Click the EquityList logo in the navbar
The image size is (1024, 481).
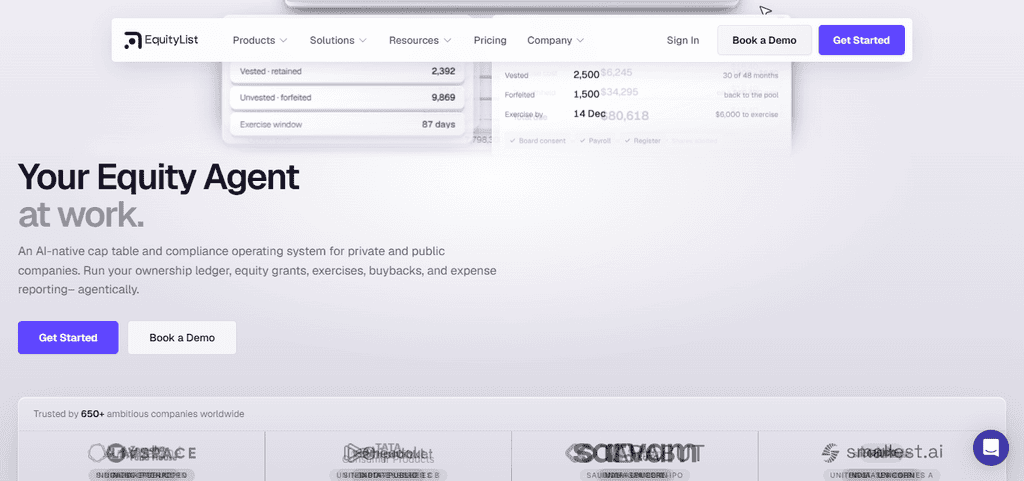(x=161, y=40)
